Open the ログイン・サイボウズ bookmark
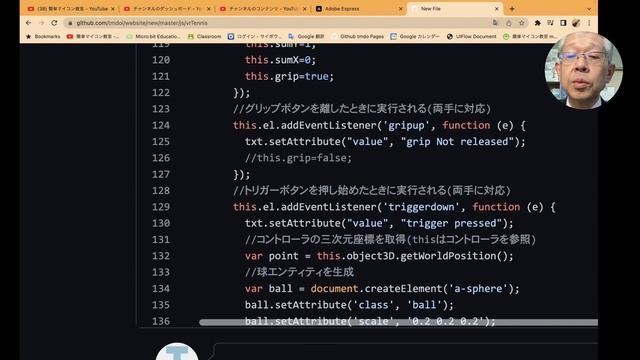The height and width of the screenshot is (360, 640). (x=255, y=36)
